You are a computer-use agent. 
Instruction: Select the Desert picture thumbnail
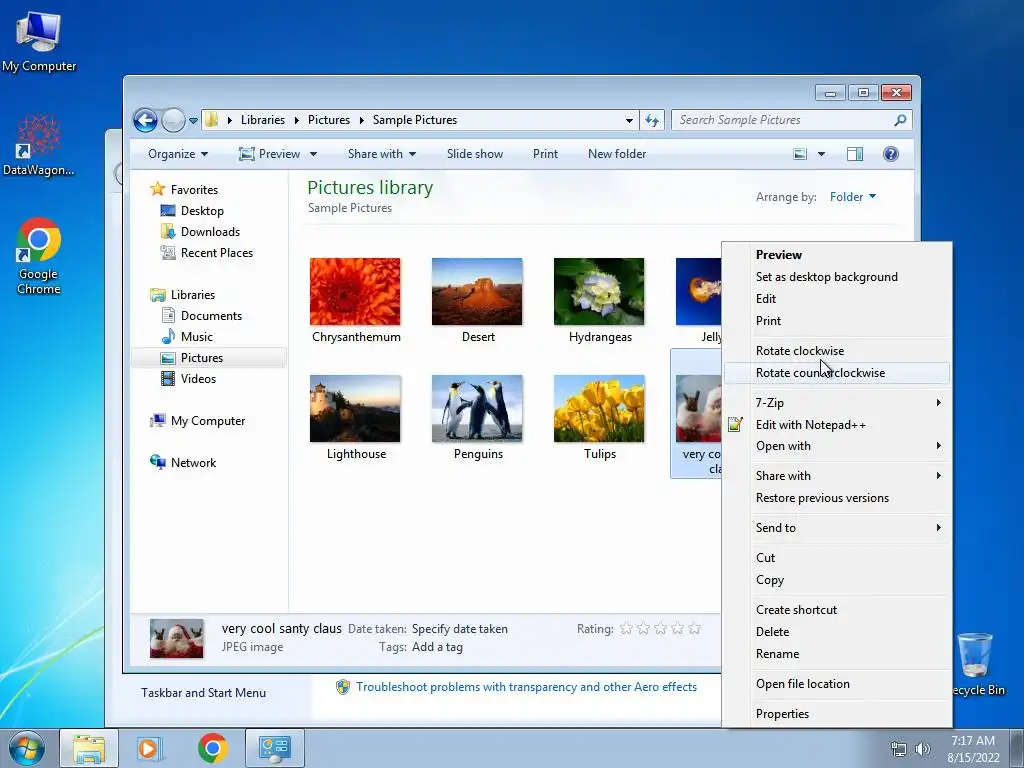[x=477, y=291]
